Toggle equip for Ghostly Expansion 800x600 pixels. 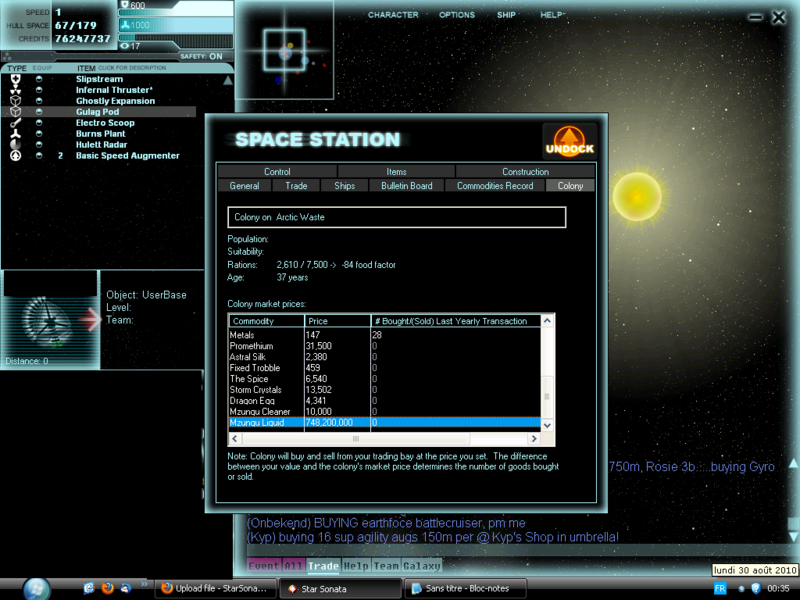pos(39,101)
